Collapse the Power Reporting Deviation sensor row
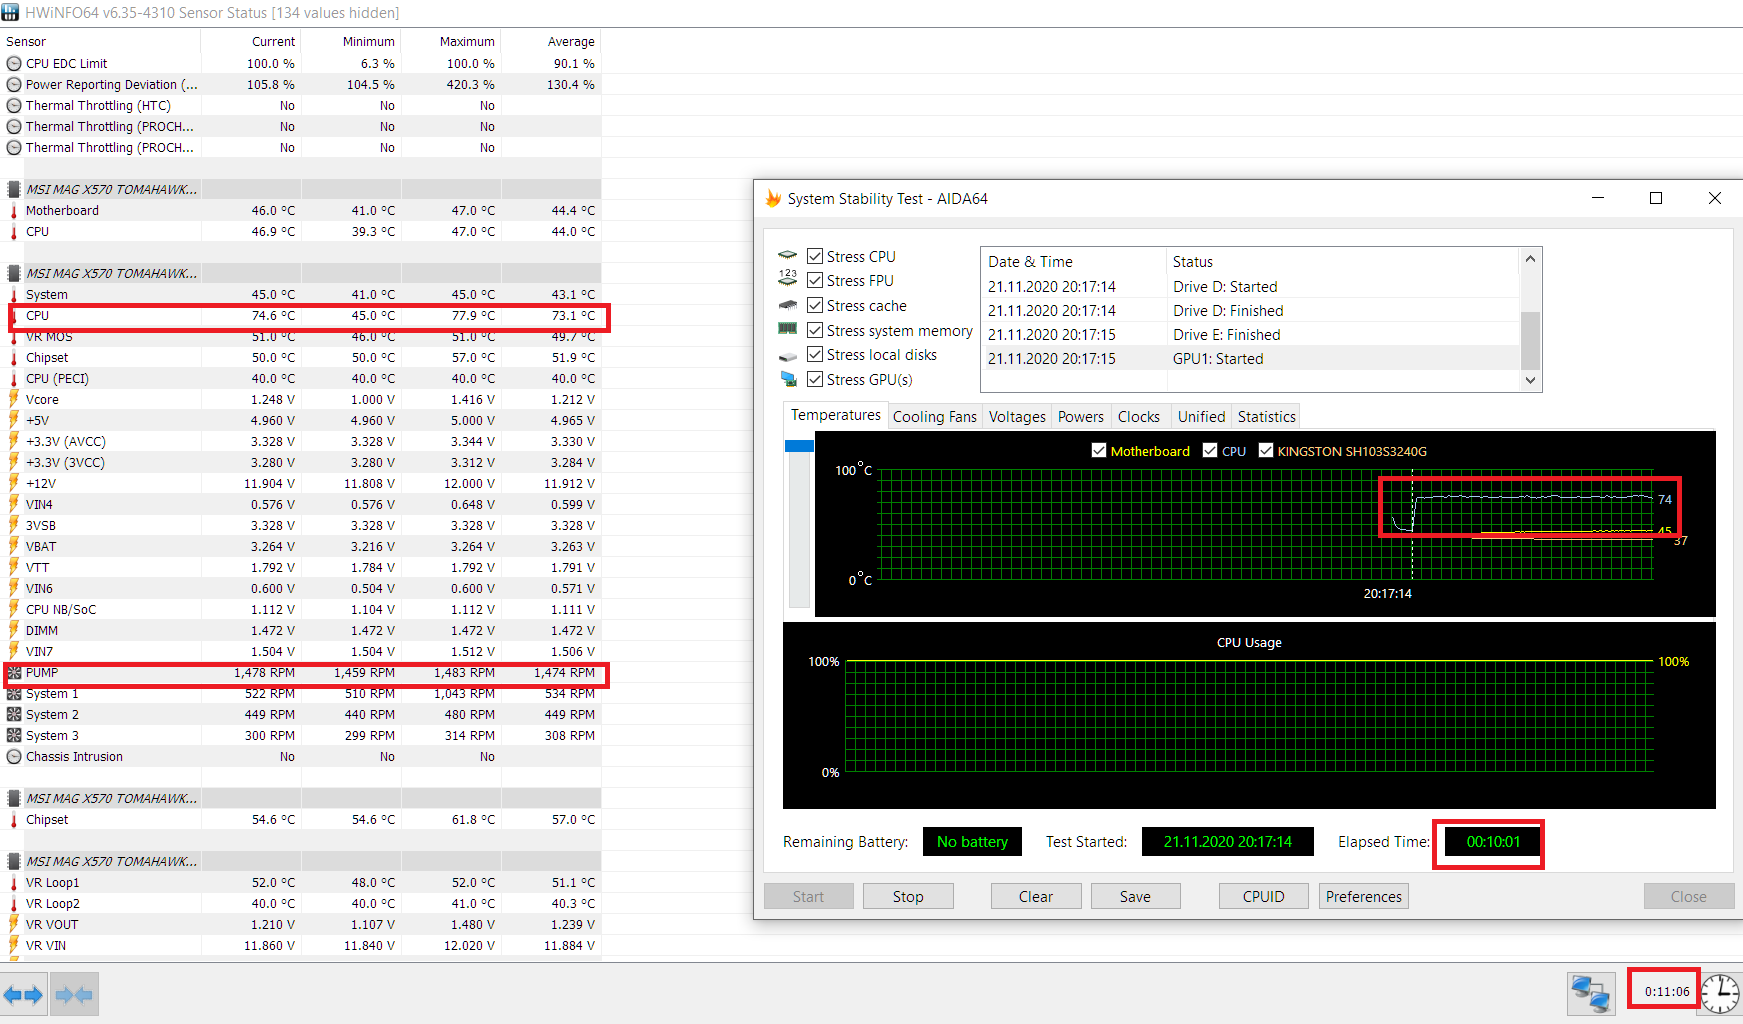This screenshot has width=1743, height=1024. pos(13,84)
